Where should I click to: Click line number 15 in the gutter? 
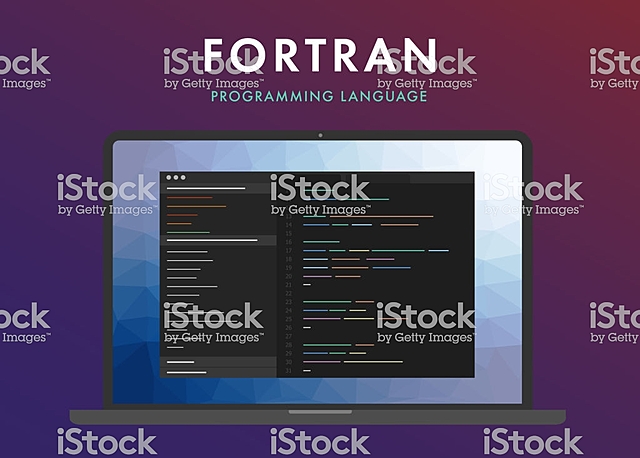[x=289, y=233]
